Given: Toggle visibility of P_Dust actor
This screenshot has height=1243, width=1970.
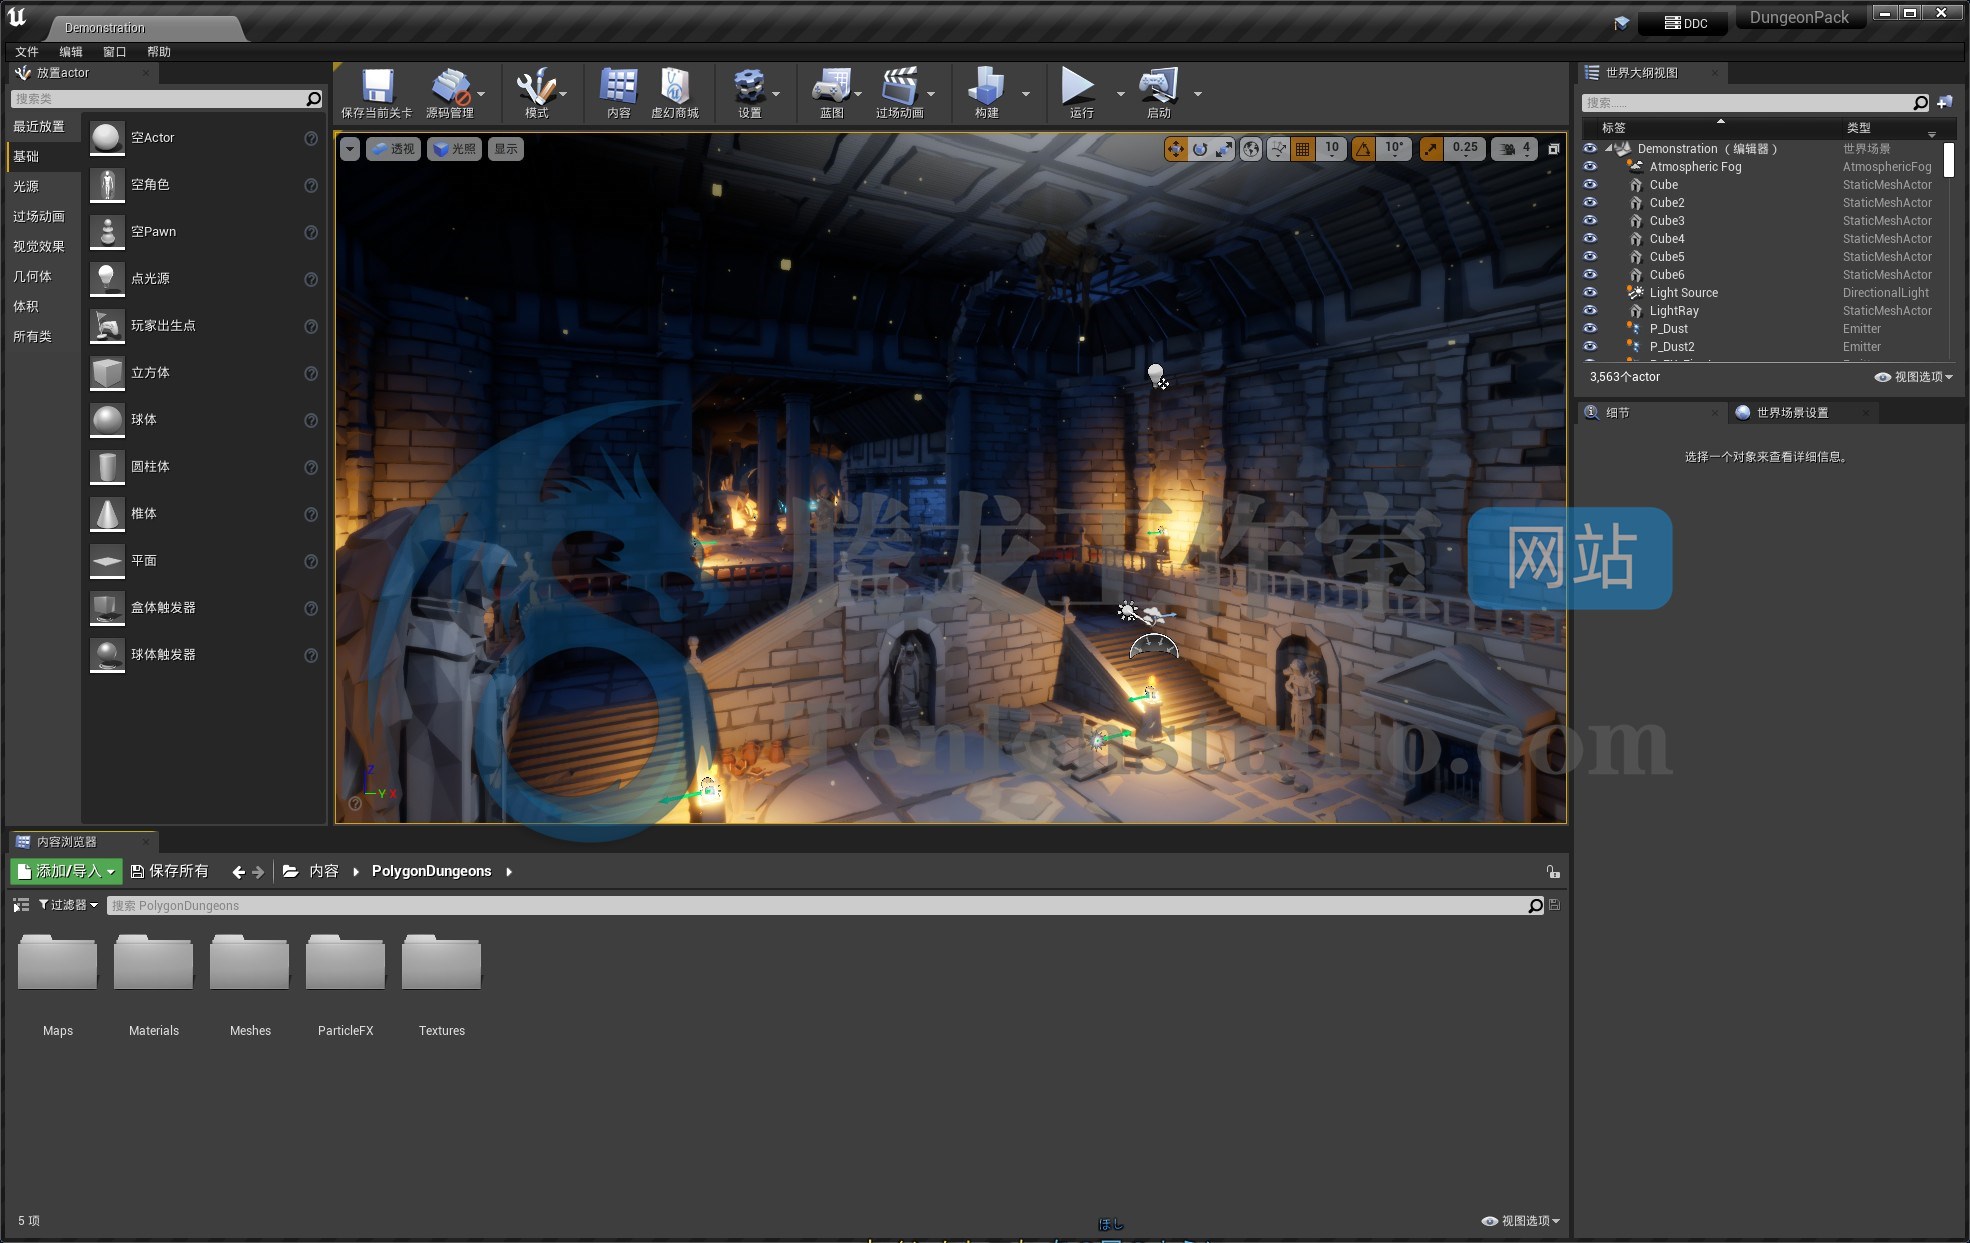Looking at the screenshot, I should [x=1590, y=328].
